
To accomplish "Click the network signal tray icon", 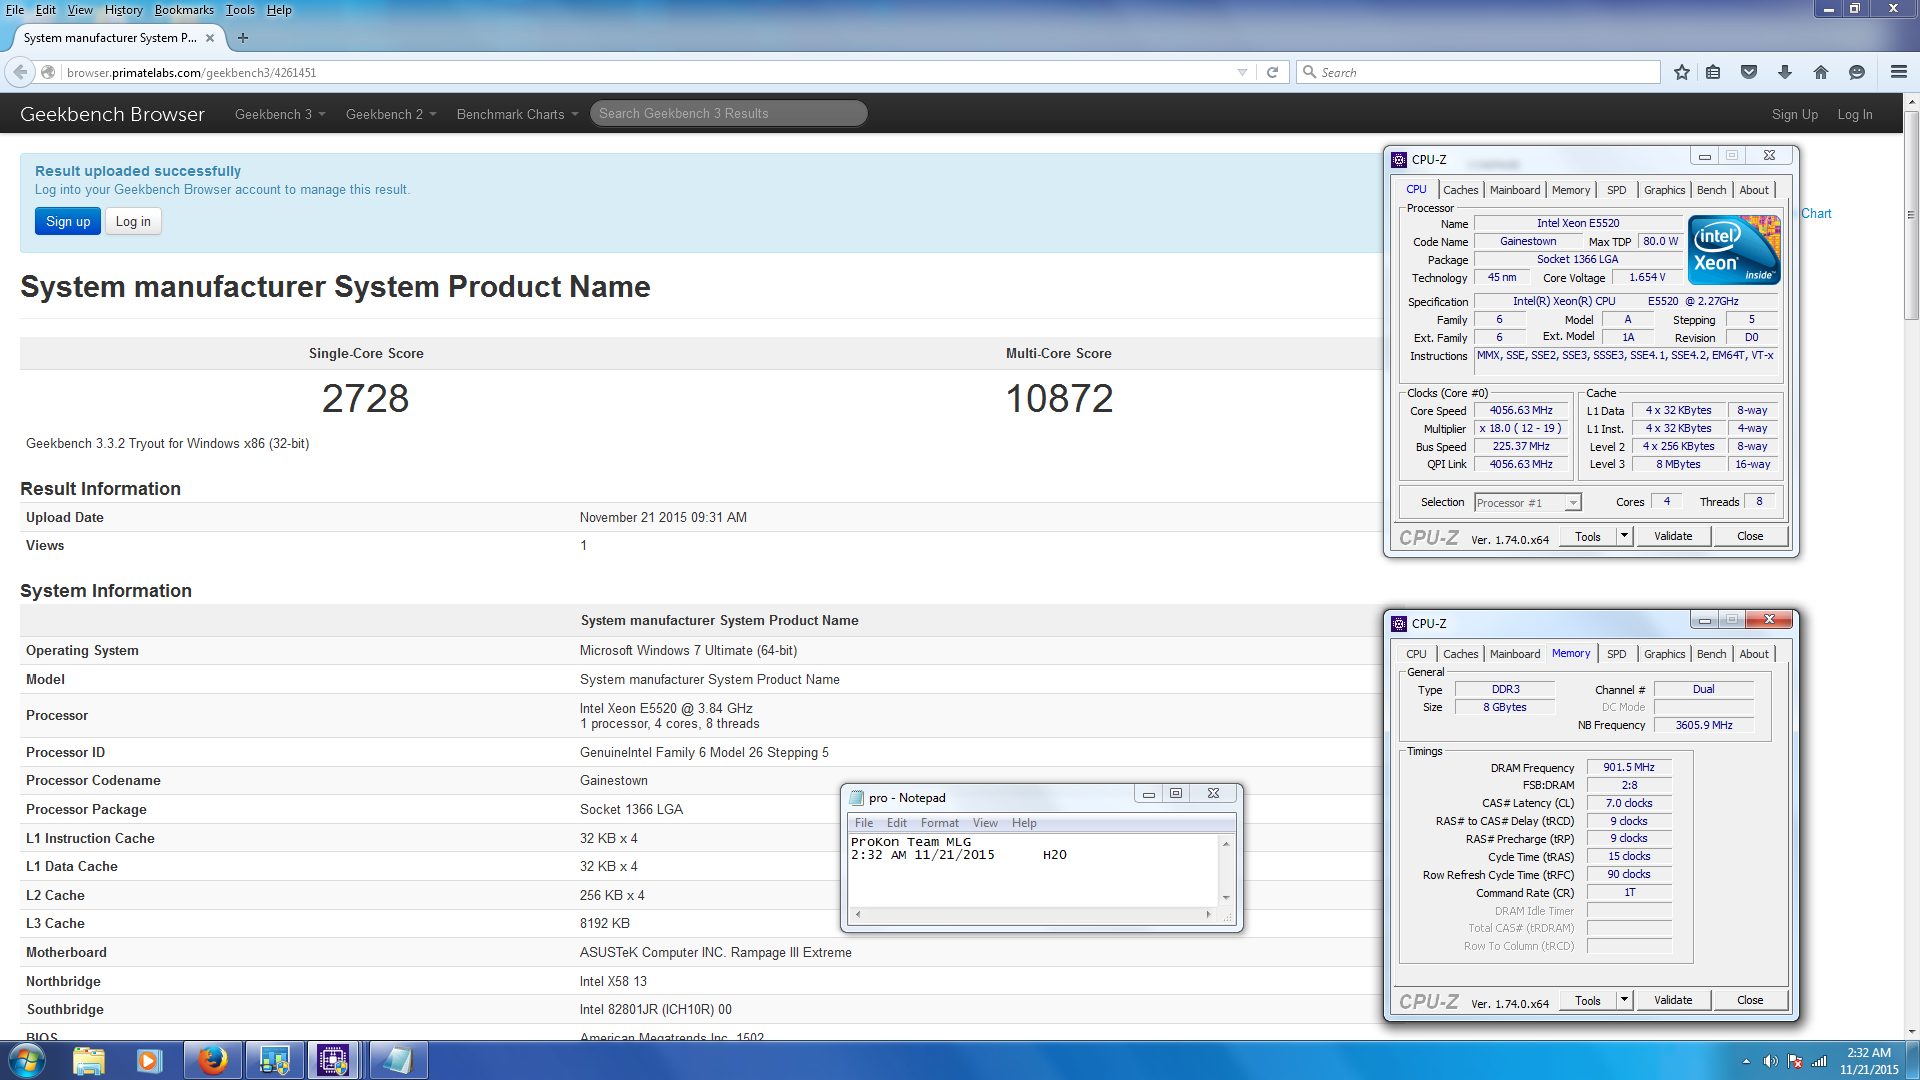I will coord(1819,1061).
